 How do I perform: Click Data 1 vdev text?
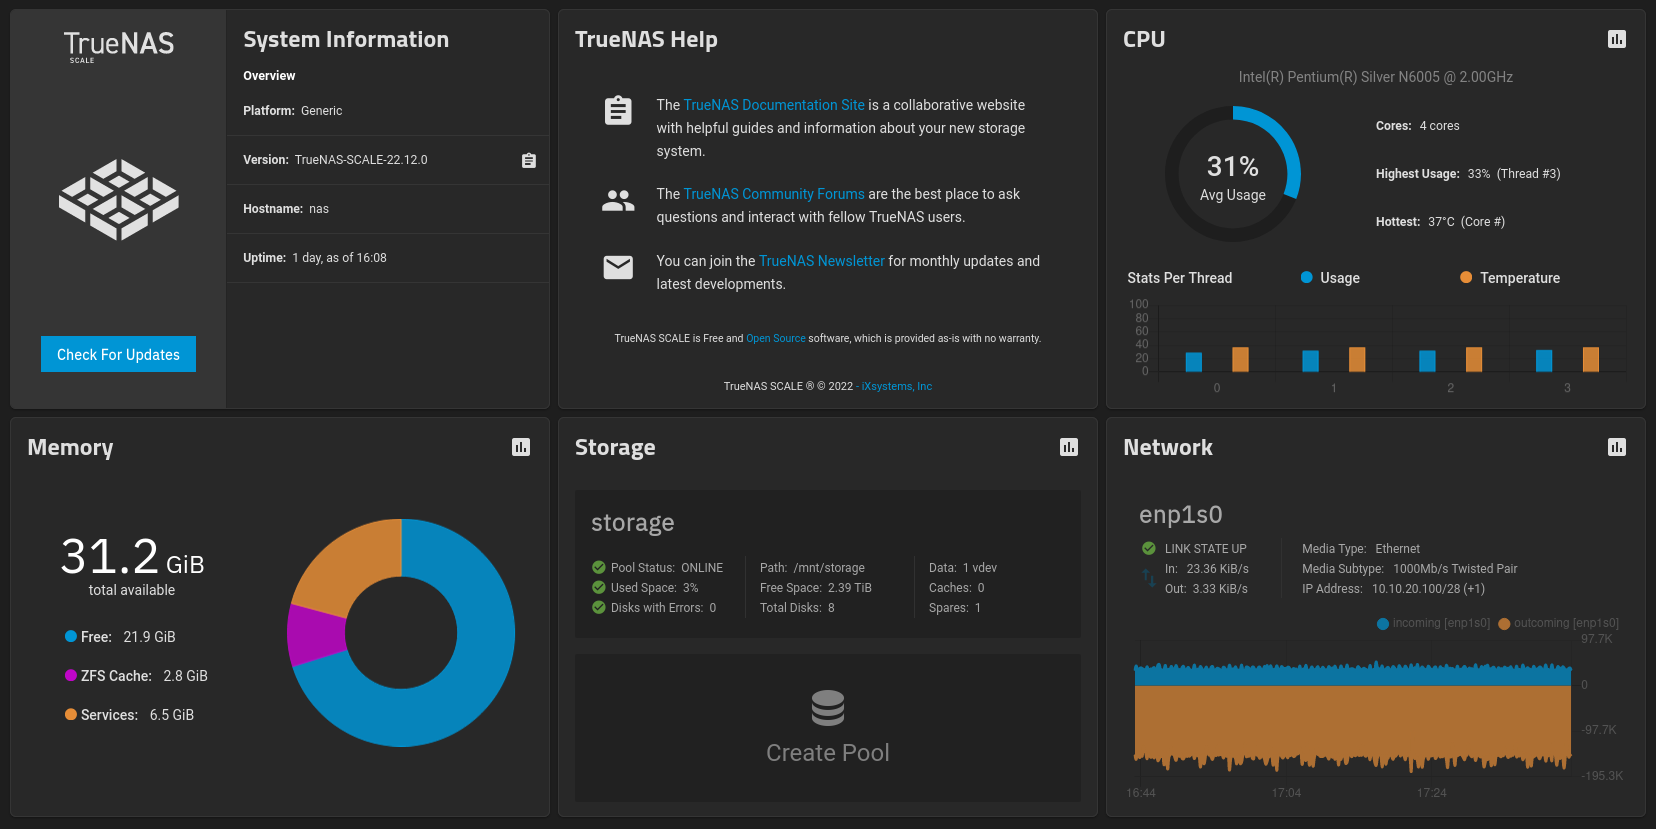point(963,568)
